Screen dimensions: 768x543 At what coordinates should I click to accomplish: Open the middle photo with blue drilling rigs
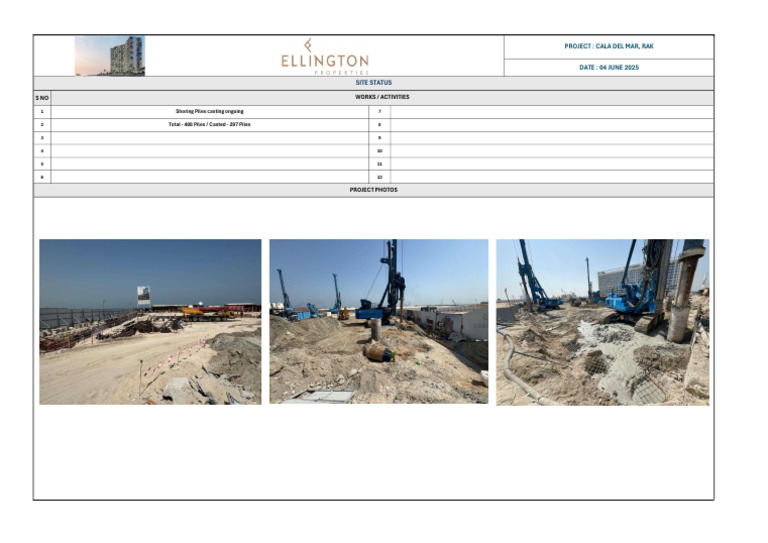(379, 321)
